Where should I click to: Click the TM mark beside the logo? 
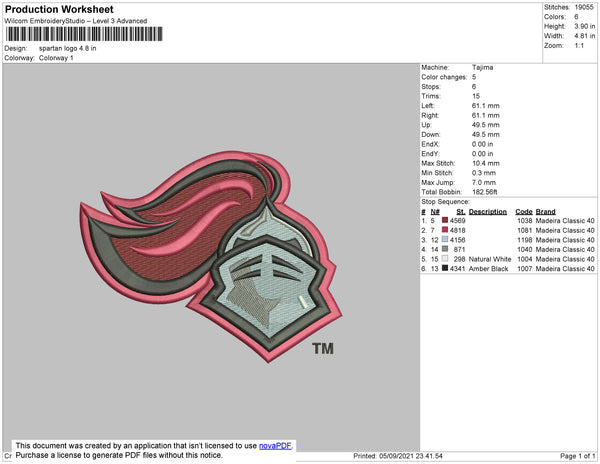(323, 348)
